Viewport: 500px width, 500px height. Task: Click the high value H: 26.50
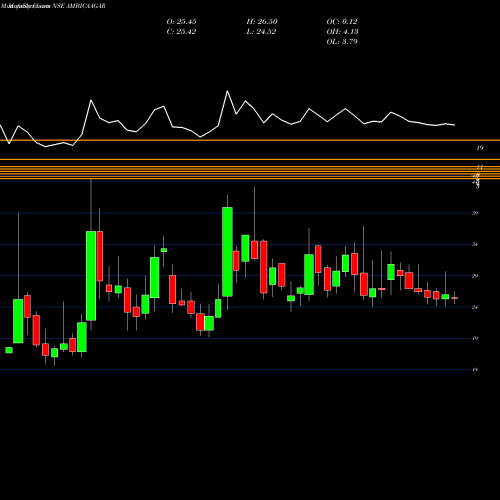click(262, 22)
